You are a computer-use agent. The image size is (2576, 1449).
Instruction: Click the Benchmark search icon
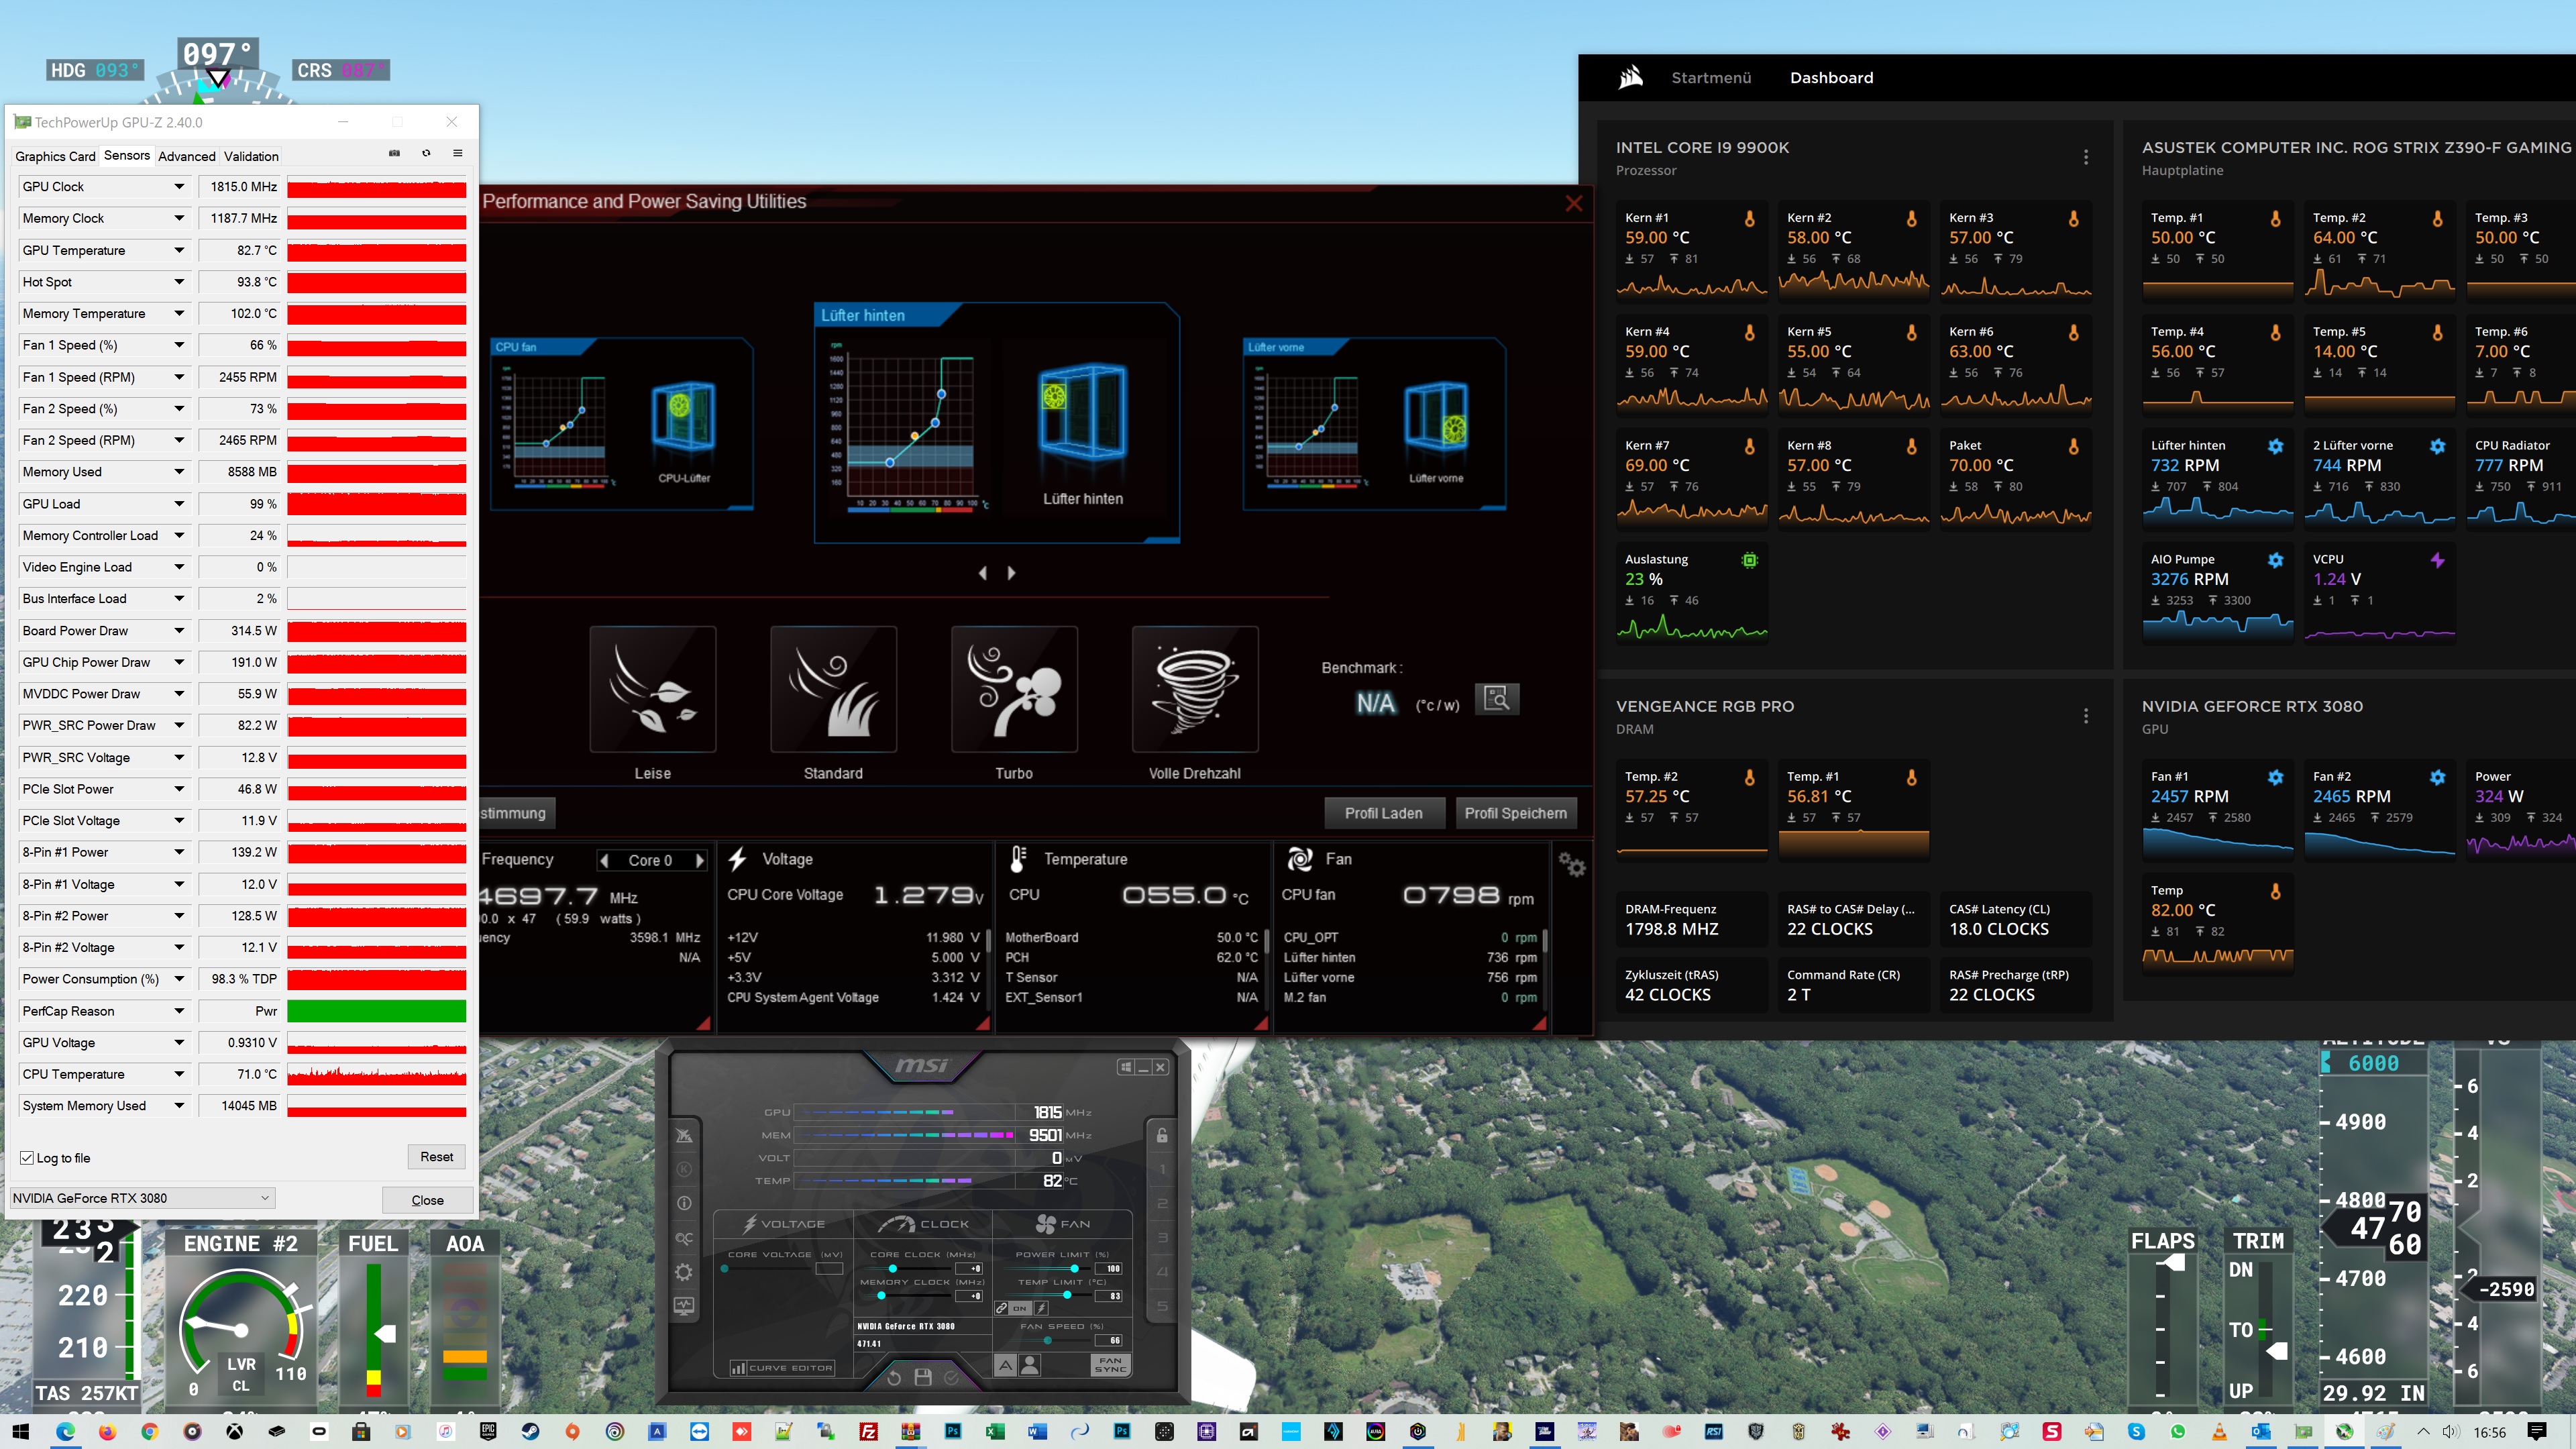tap(1497, 698)
